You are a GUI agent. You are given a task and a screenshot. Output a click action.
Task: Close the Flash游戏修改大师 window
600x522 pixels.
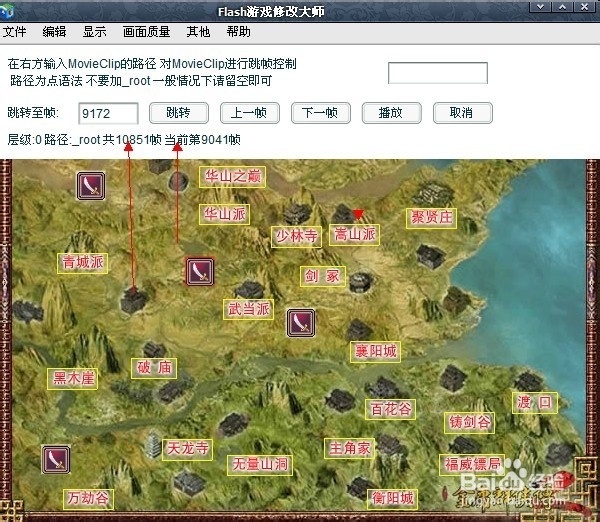pos(585,7)
